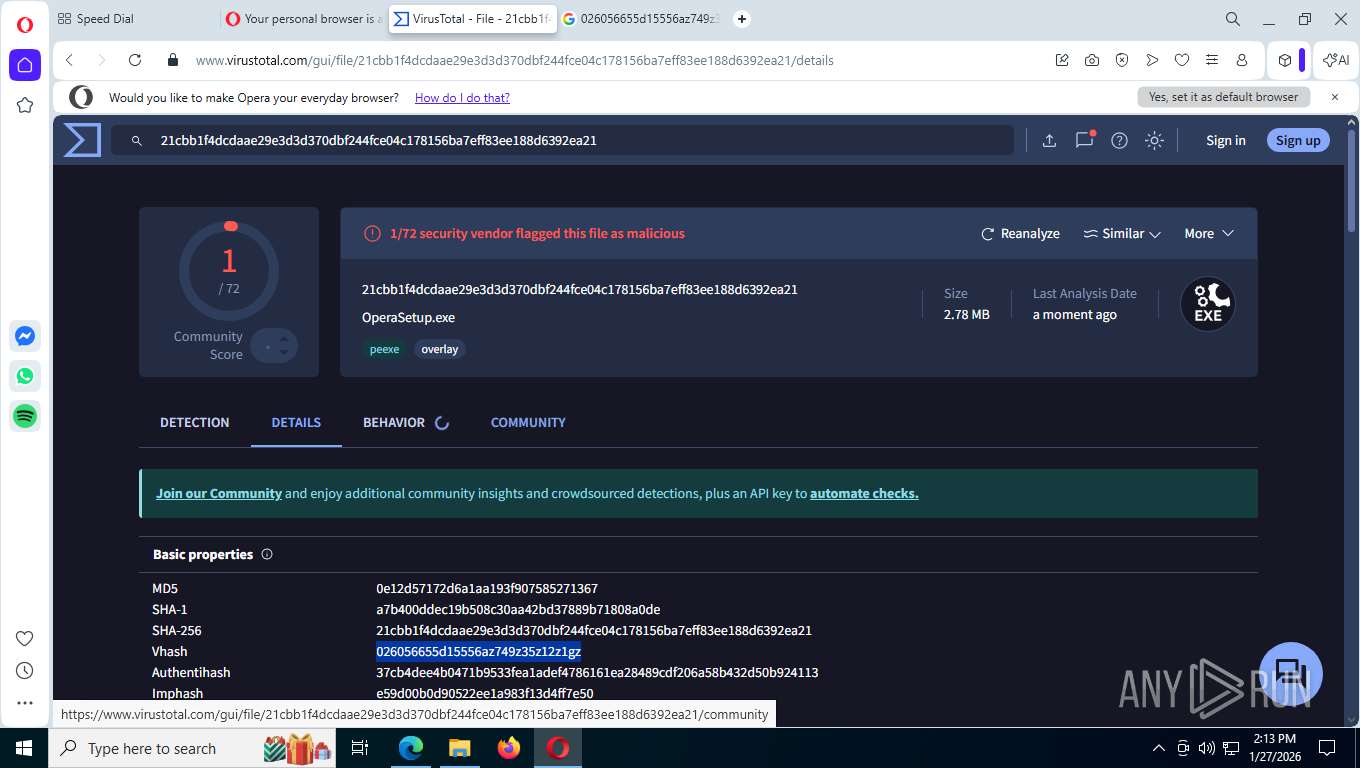Image resolution: width=1360 pixels, height=768 pixels.
Task: Click the ANY.RUN chat bubble button
Action: click(x=1291, y=674)
